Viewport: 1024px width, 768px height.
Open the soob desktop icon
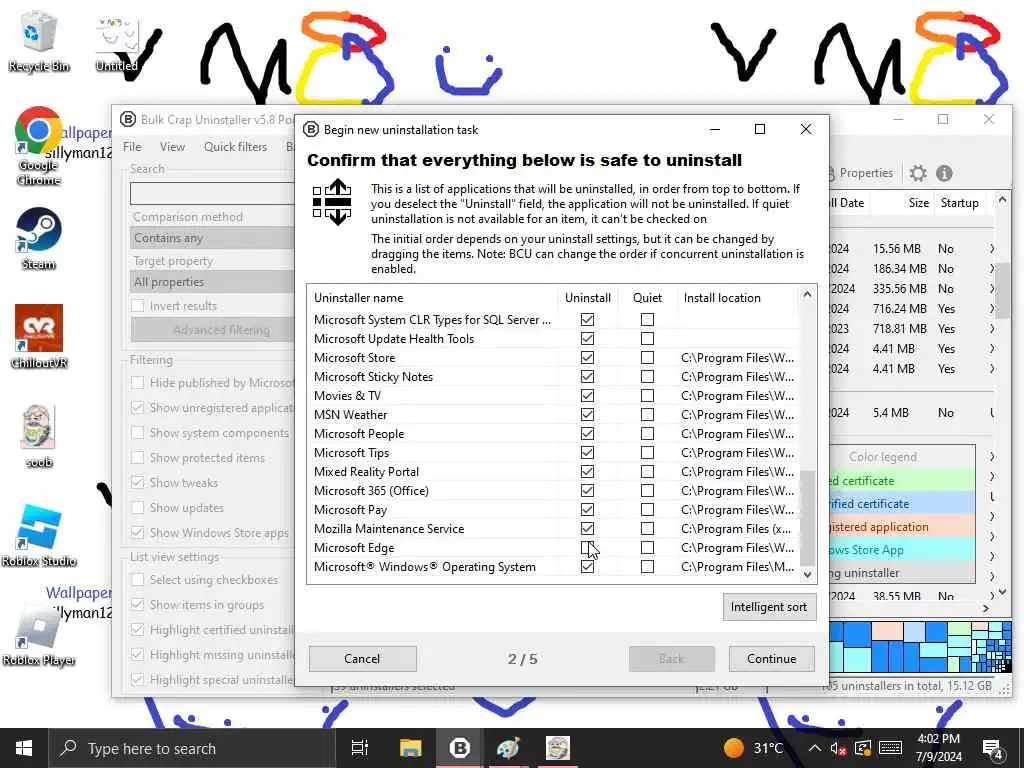pos(39,436)
